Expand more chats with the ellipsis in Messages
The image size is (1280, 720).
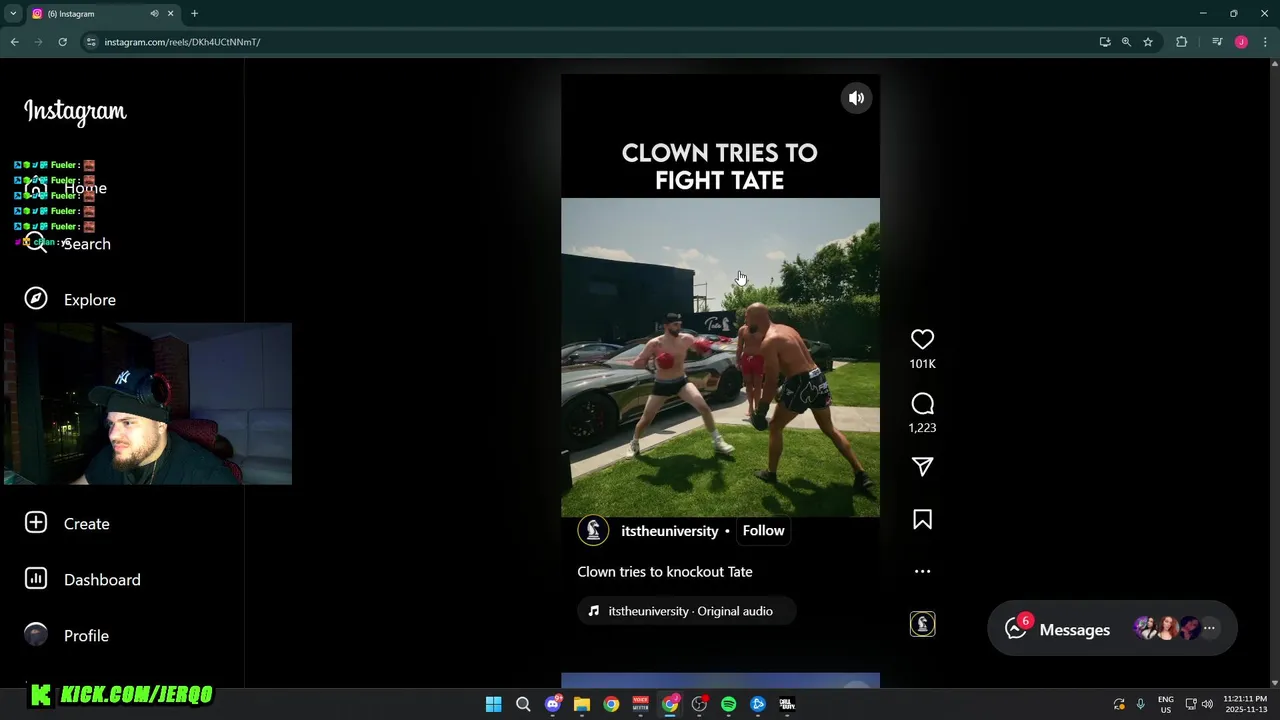(x=1209, y=628)
